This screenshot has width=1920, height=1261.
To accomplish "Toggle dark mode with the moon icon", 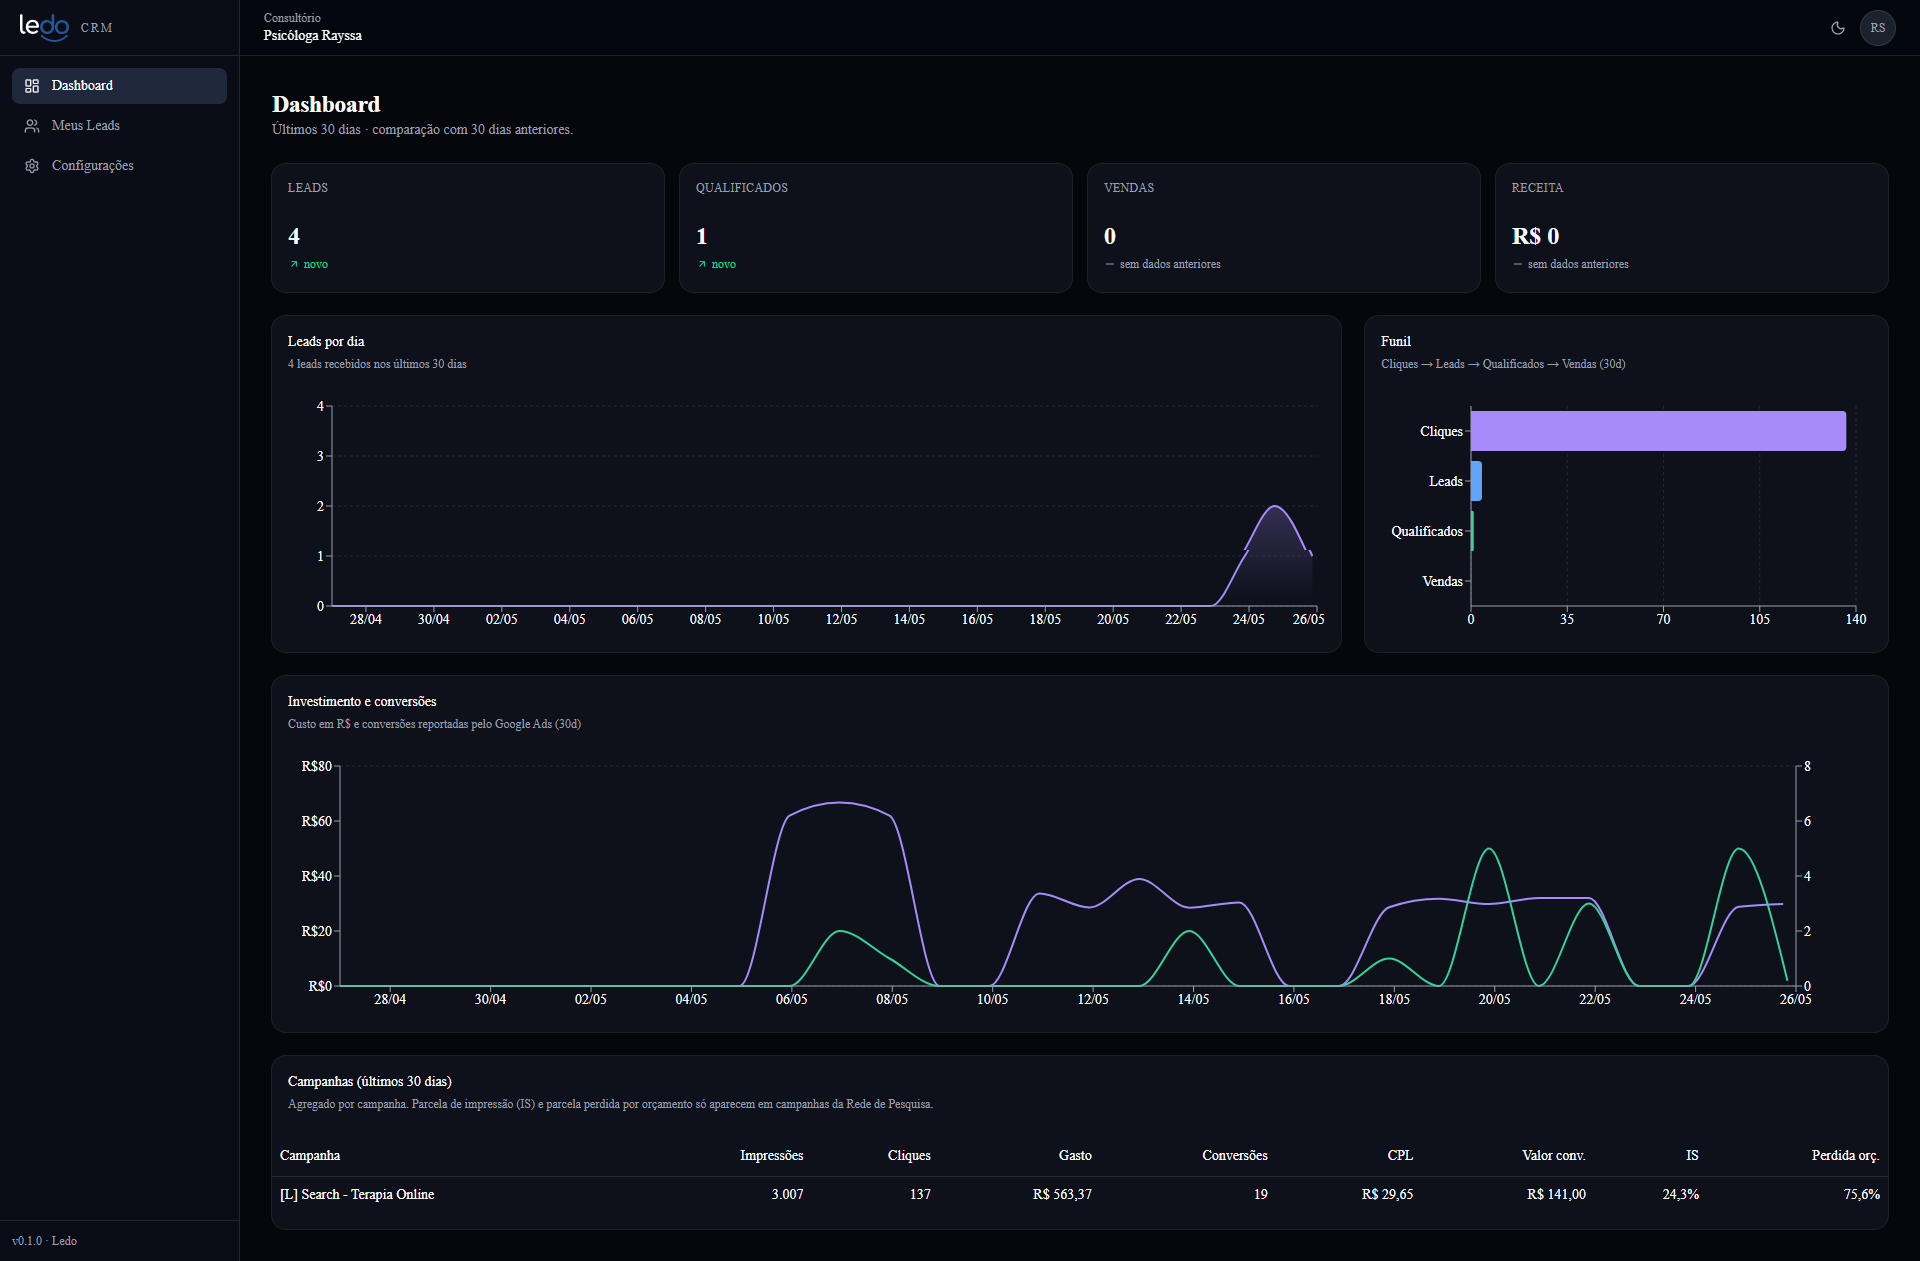I will click(1838, 28).
